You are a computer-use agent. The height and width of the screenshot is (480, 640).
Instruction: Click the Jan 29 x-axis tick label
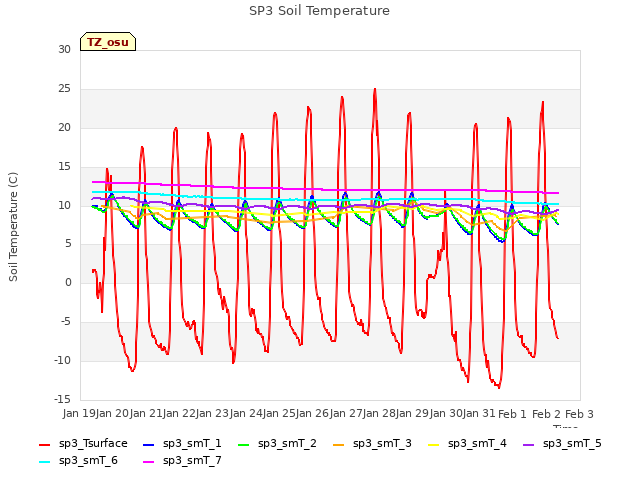coord(413,413)
